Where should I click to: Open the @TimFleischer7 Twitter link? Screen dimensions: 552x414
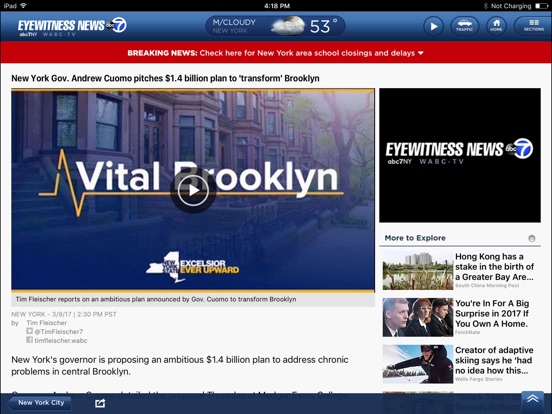click(x=58, y=332)
